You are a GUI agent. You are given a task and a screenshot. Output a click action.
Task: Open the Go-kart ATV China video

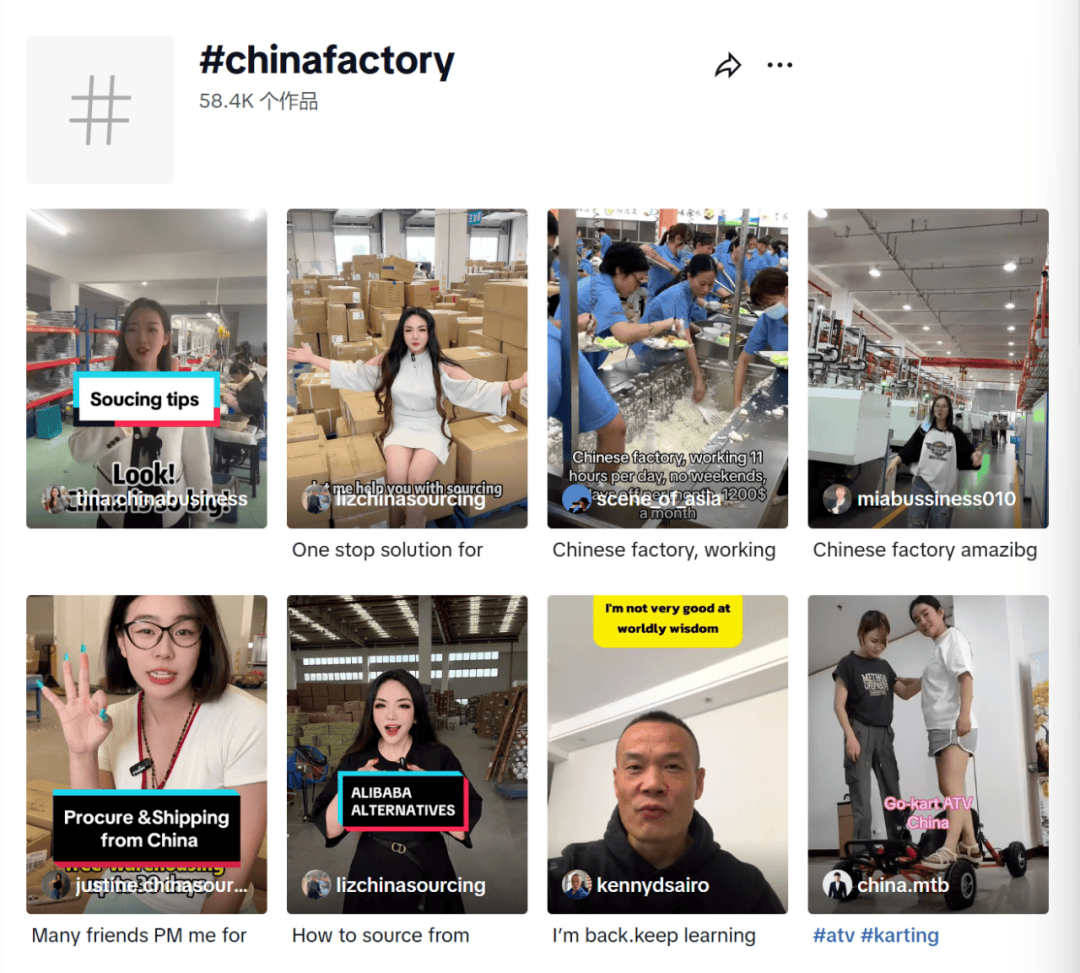click(x=928, y=755)
